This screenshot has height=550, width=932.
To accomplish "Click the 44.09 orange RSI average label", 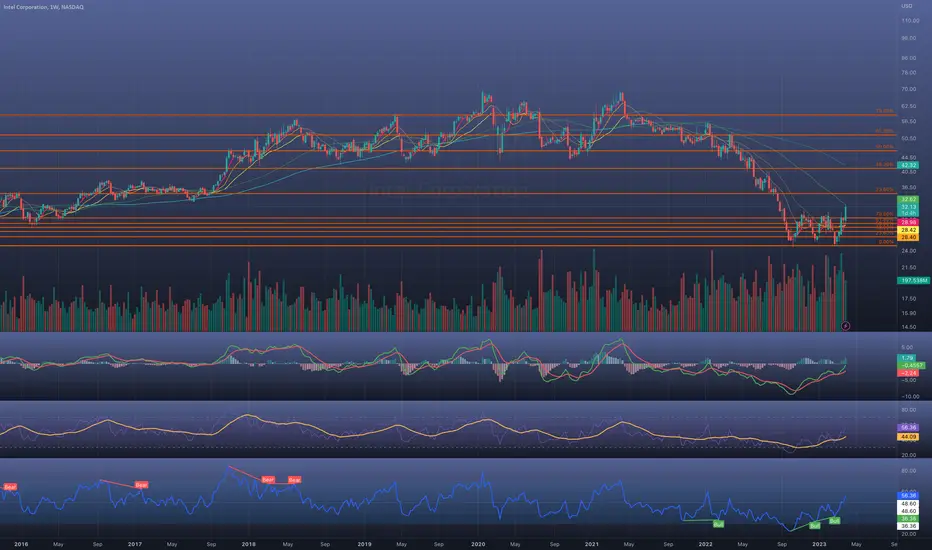I will 908,437.
